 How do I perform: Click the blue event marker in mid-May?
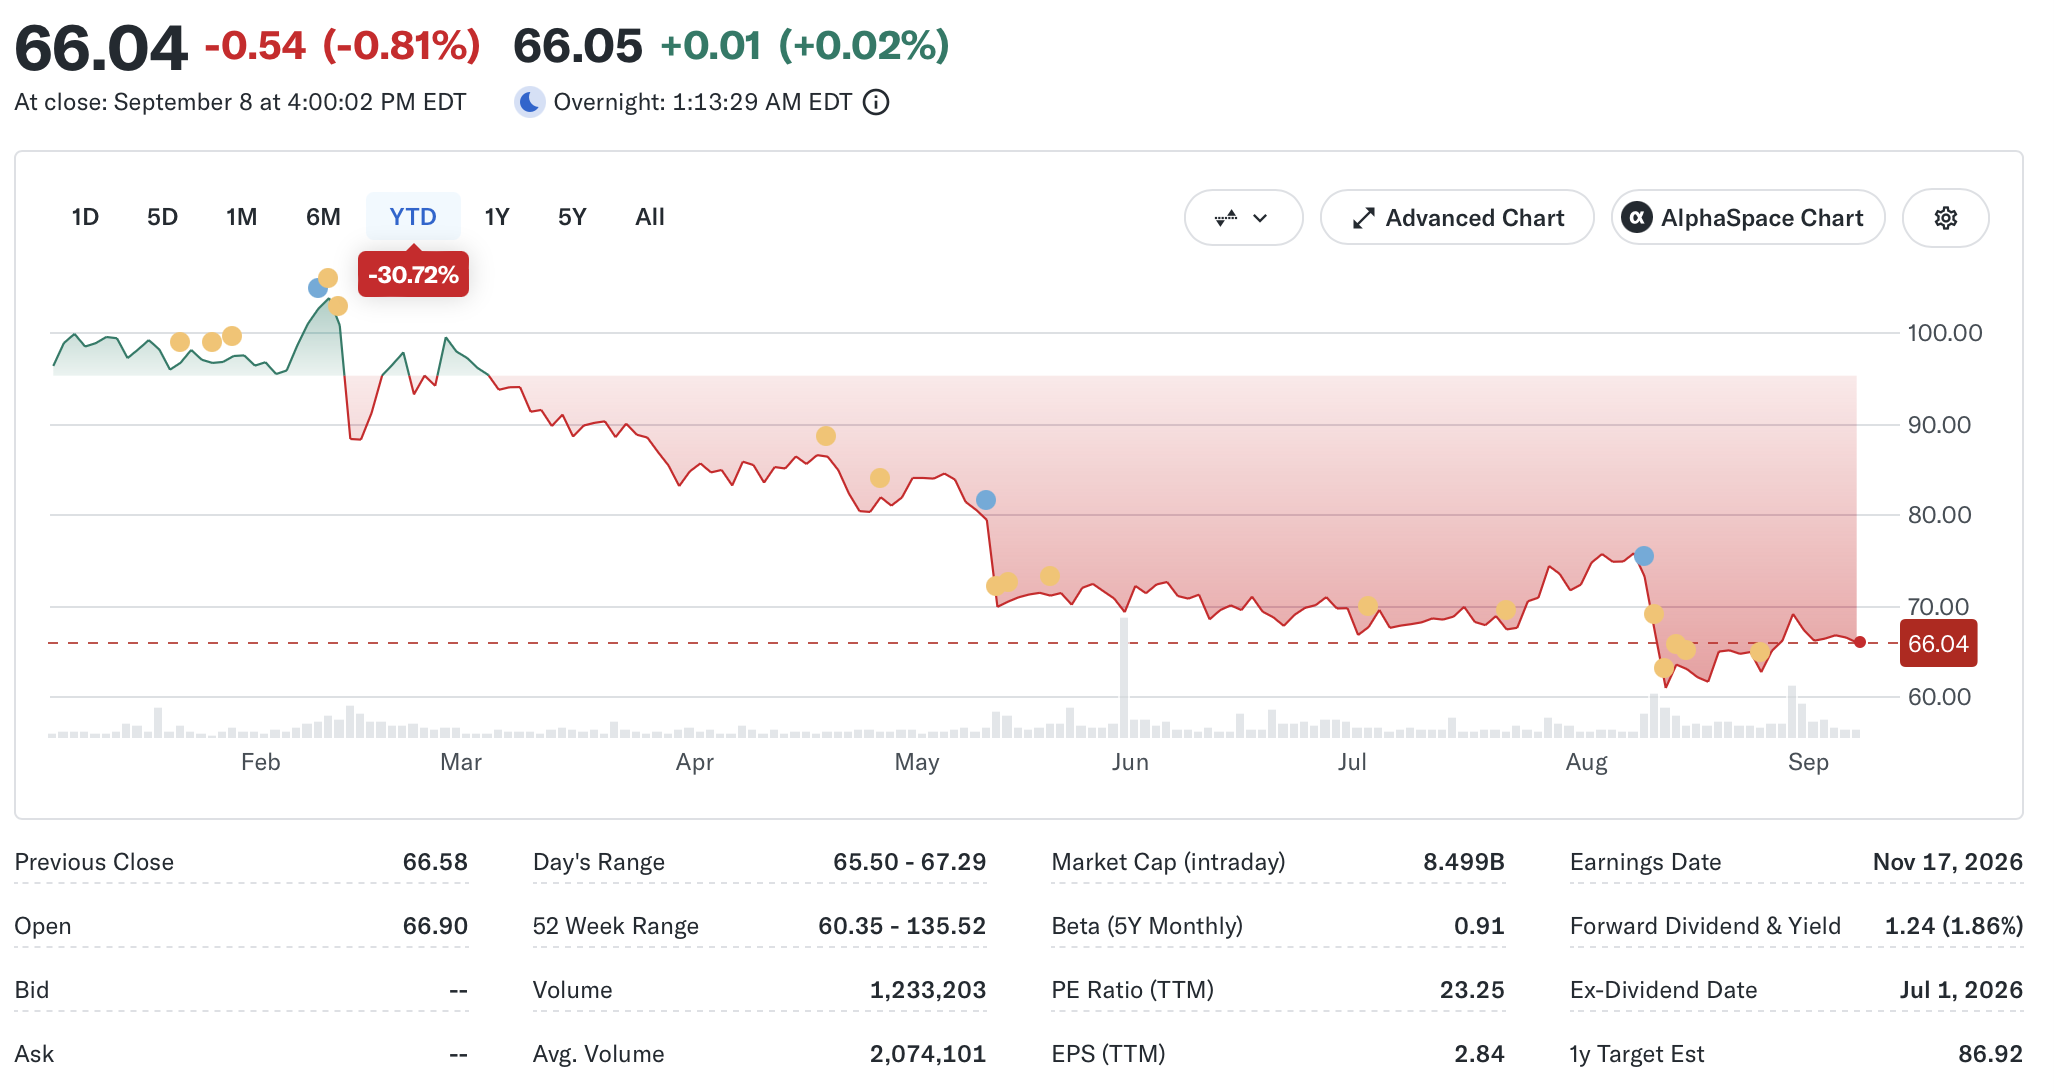986,500
